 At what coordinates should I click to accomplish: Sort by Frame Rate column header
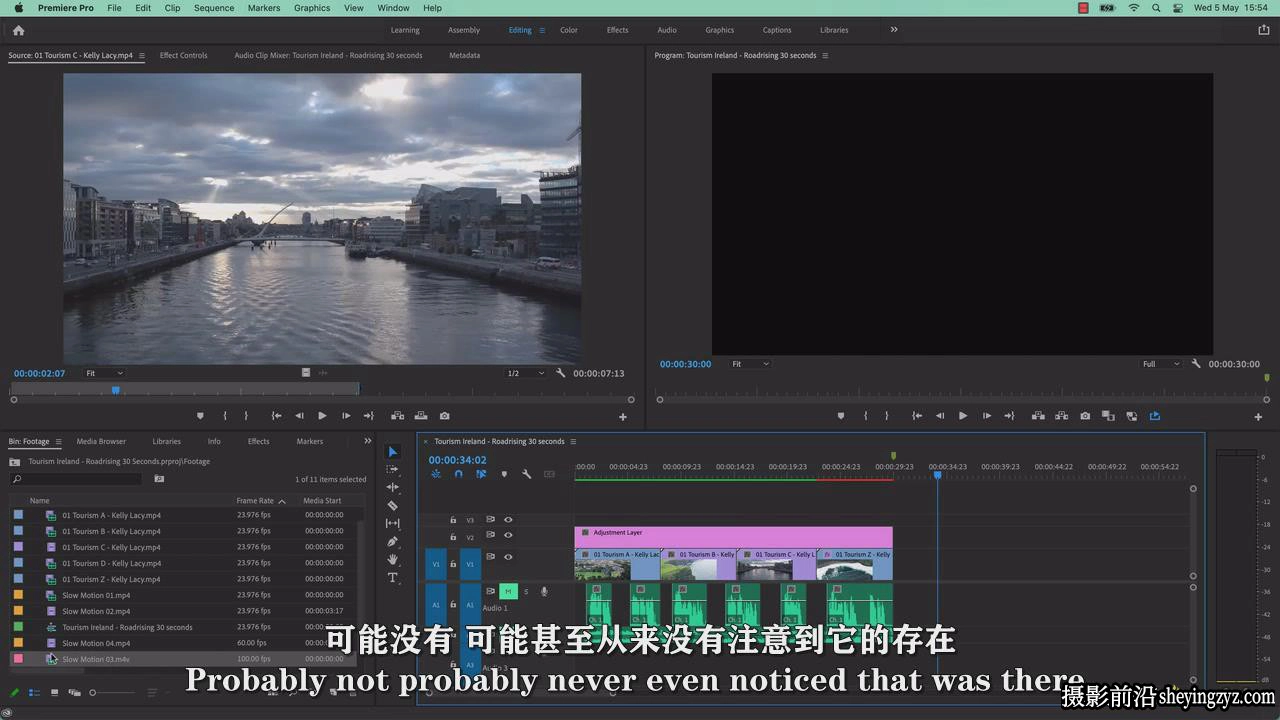[255, 501]
